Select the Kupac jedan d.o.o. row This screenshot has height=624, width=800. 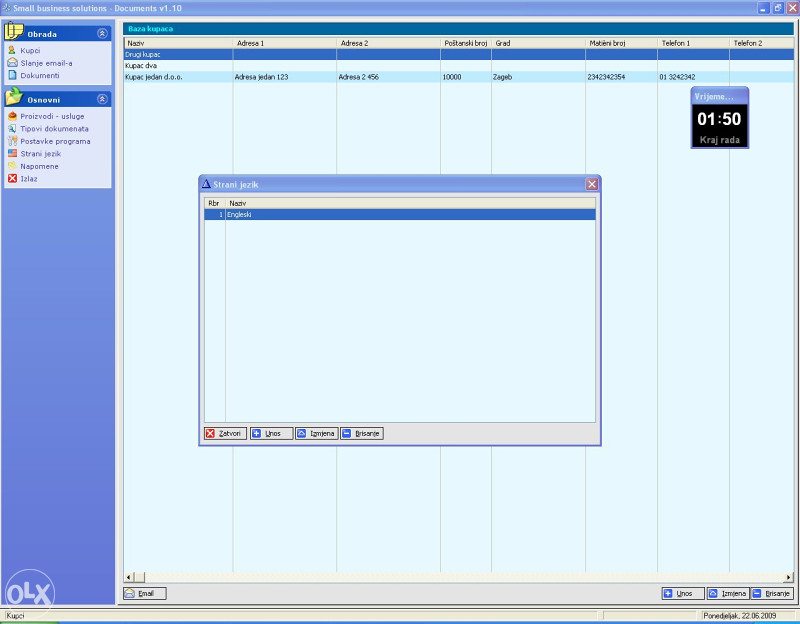[458, 77]
